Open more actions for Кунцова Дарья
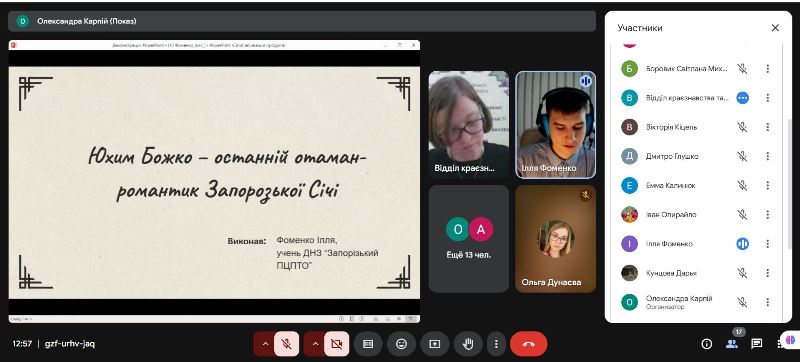800x362 pixels. coord(767,273)
